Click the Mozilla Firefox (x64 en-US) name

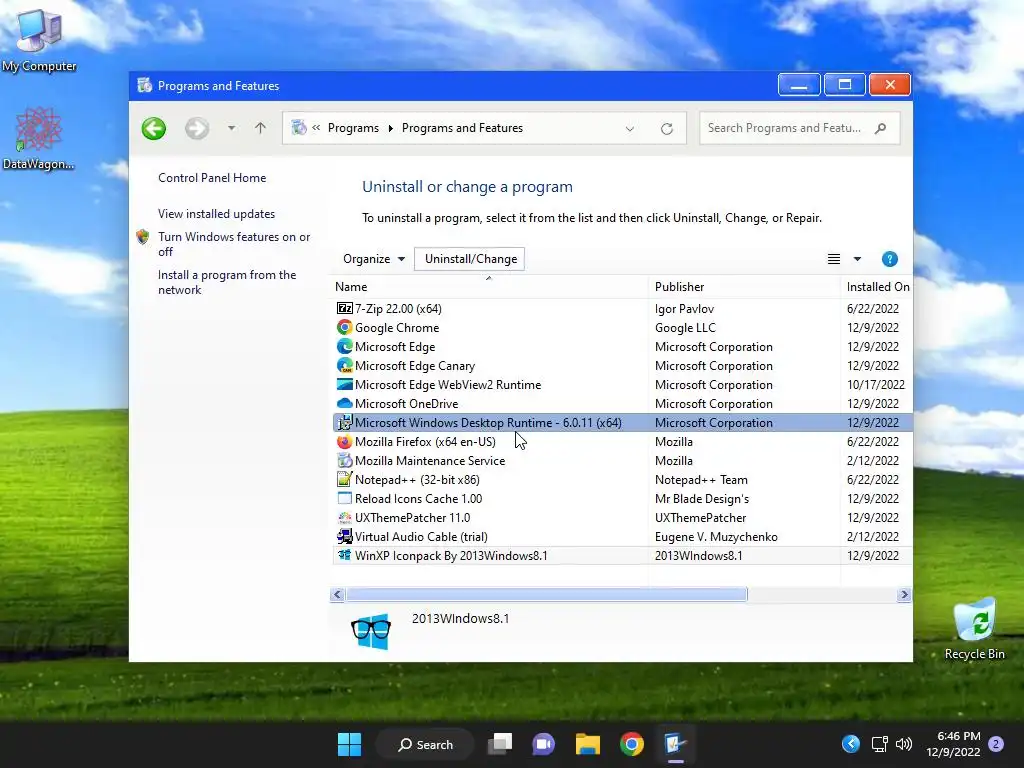coord(425,441)
